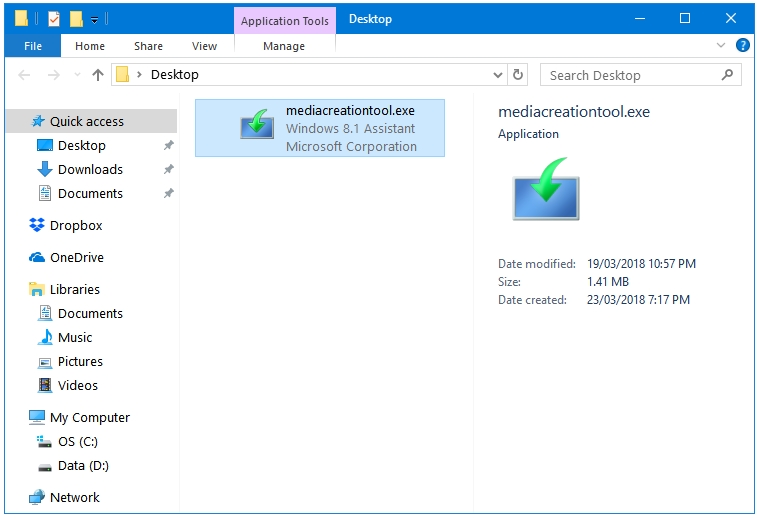759x519 pixels.
Task: Click the Desktop path in the address bar
Action: click(175, 75)
